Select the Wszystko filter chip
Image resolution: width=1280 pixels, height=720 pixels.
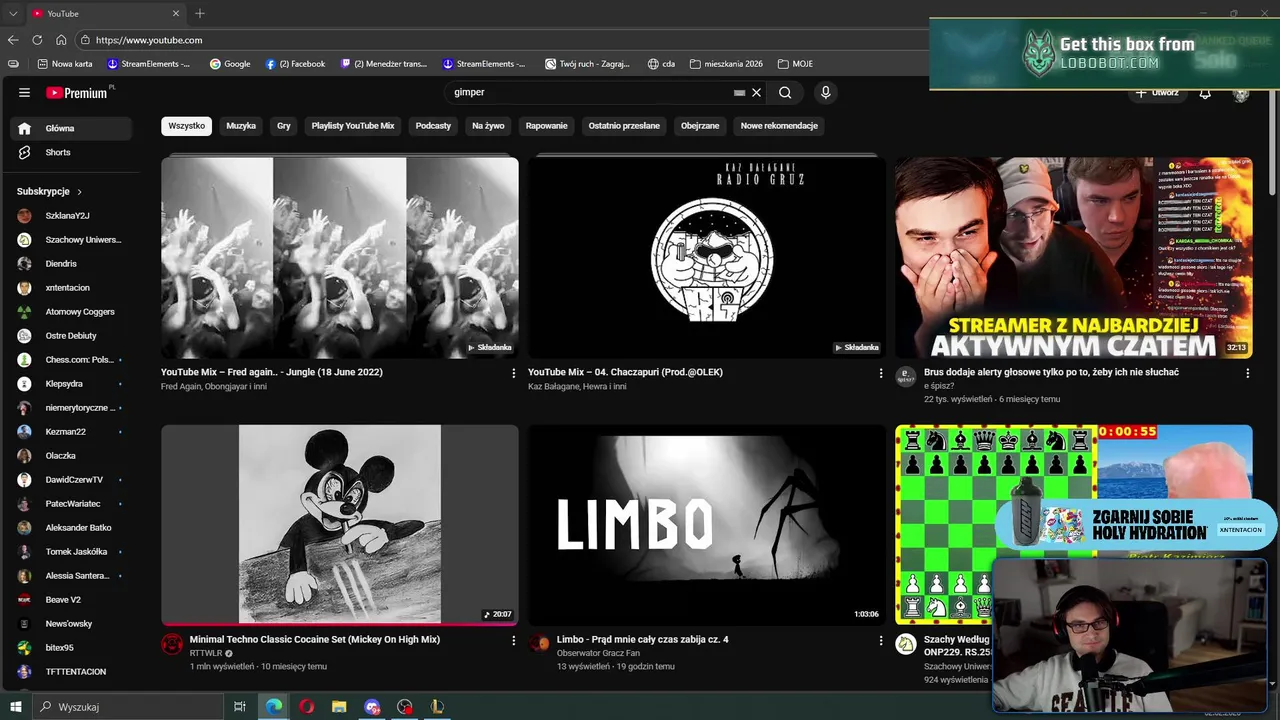(x=186, y=126)
